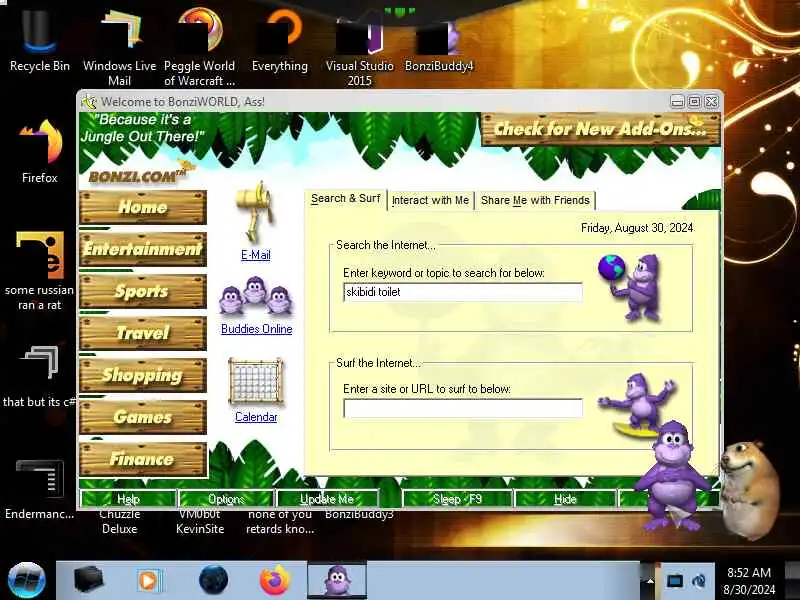This screenshot has width=800, height=600.
Task: Click the Help button
Action: click(128, 498)
